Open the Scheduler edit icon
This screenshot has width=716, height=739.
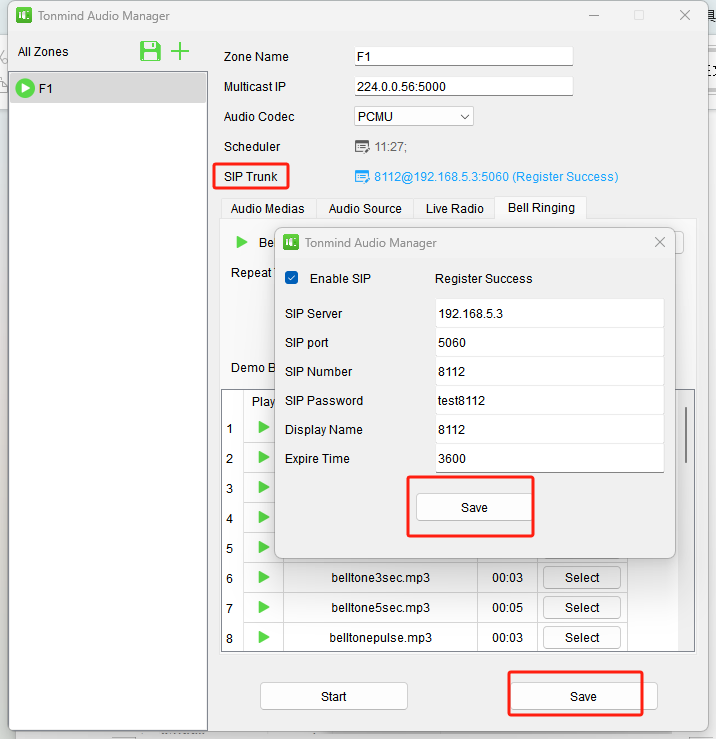(x=362, y=147)
